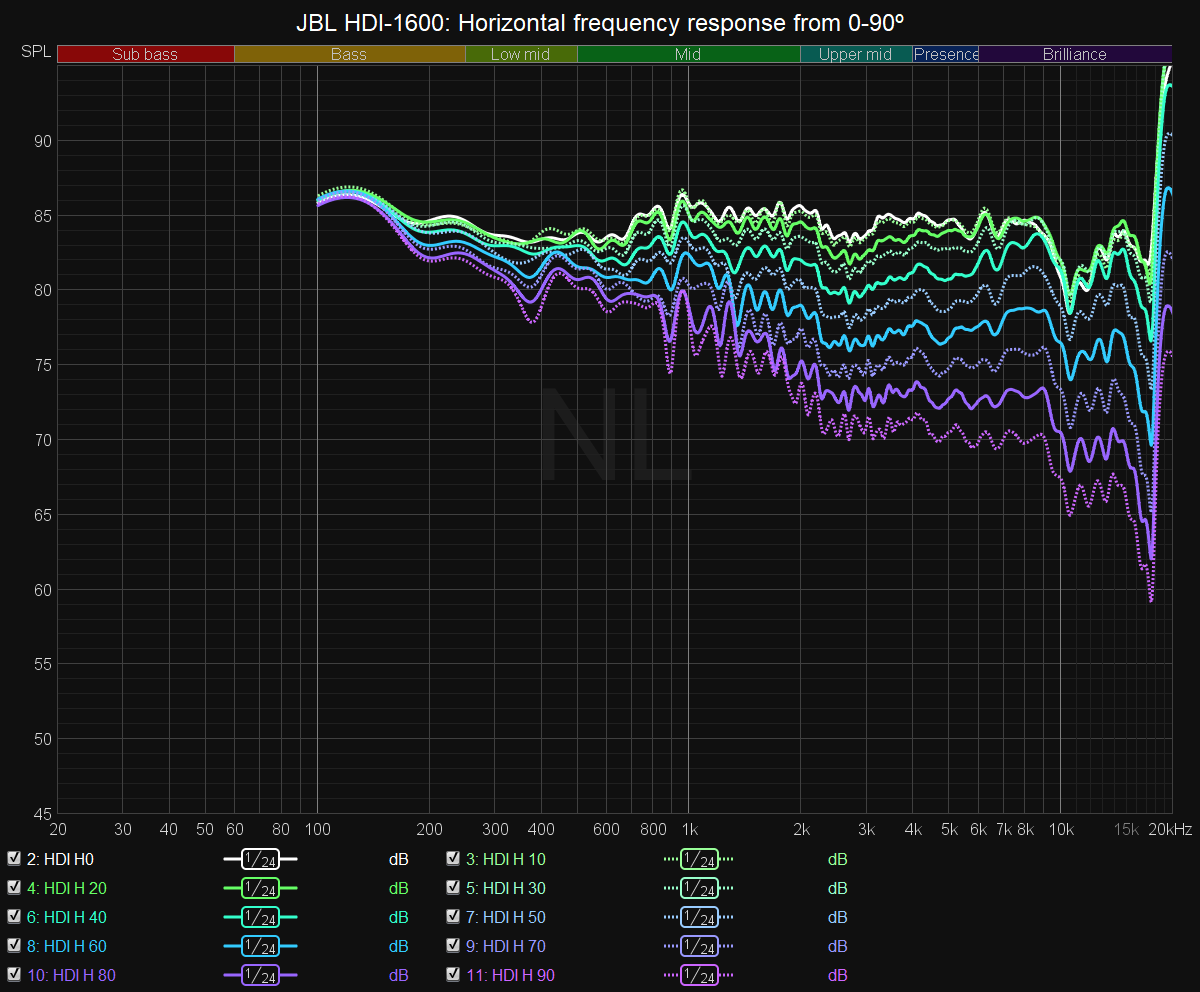1200x992 pixels.
Task: Click the Bass frequency band bar
Action: [349, 54]
